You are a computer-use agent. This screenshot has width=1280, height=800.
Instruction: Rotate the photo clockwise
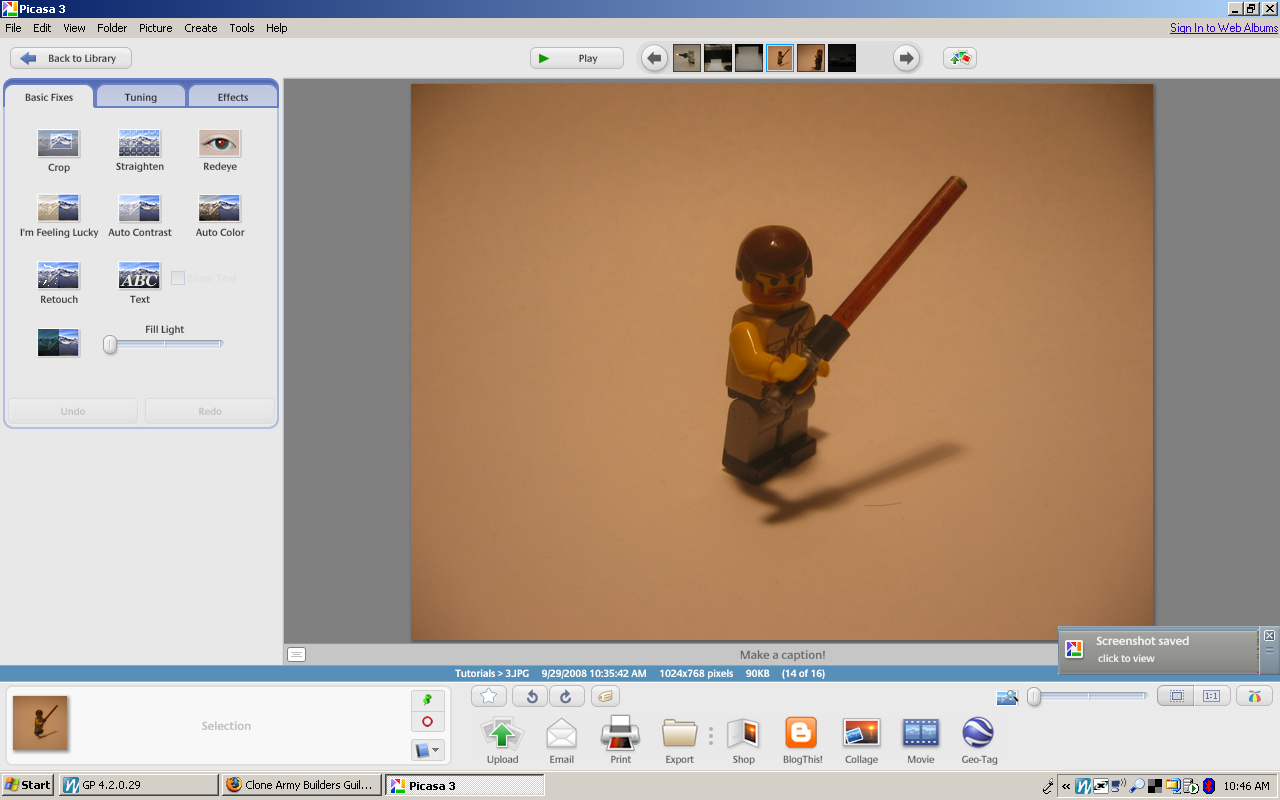pyautogui.click(x=565, y=696)
